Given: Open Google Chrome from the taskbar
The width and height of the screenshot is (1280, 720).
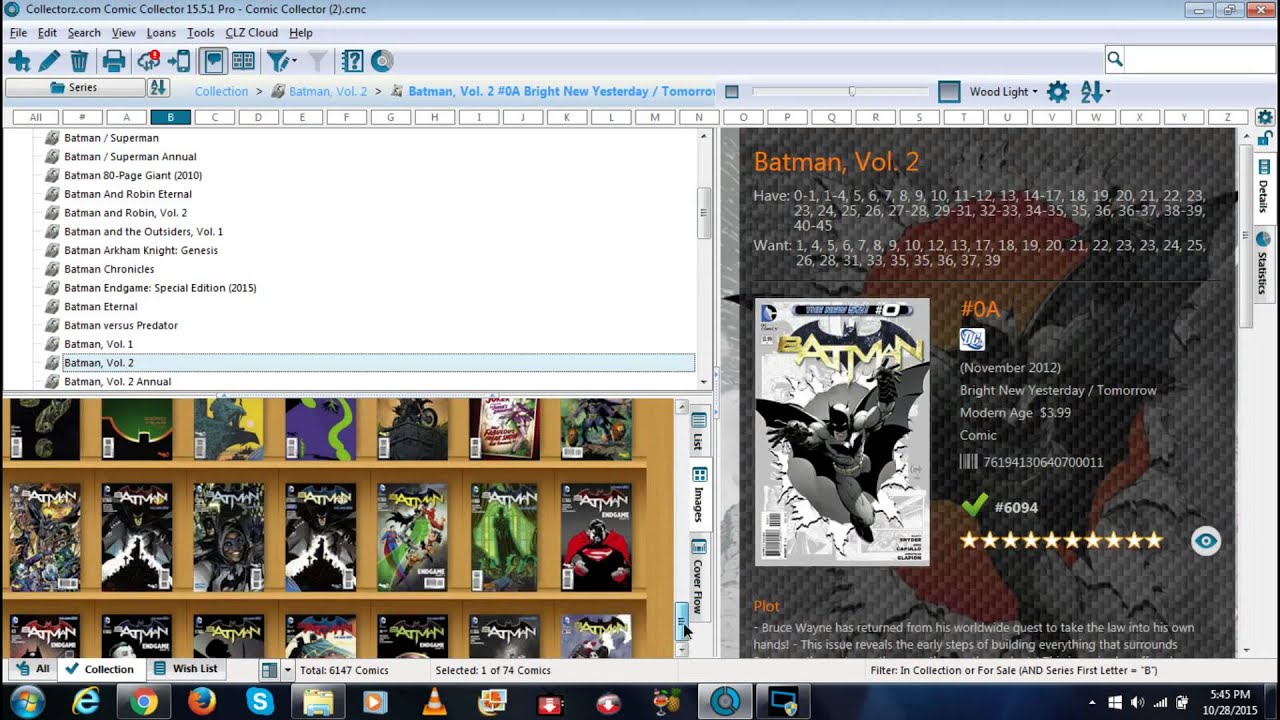Looking at the screenshot, I should (x=144, y=703).
